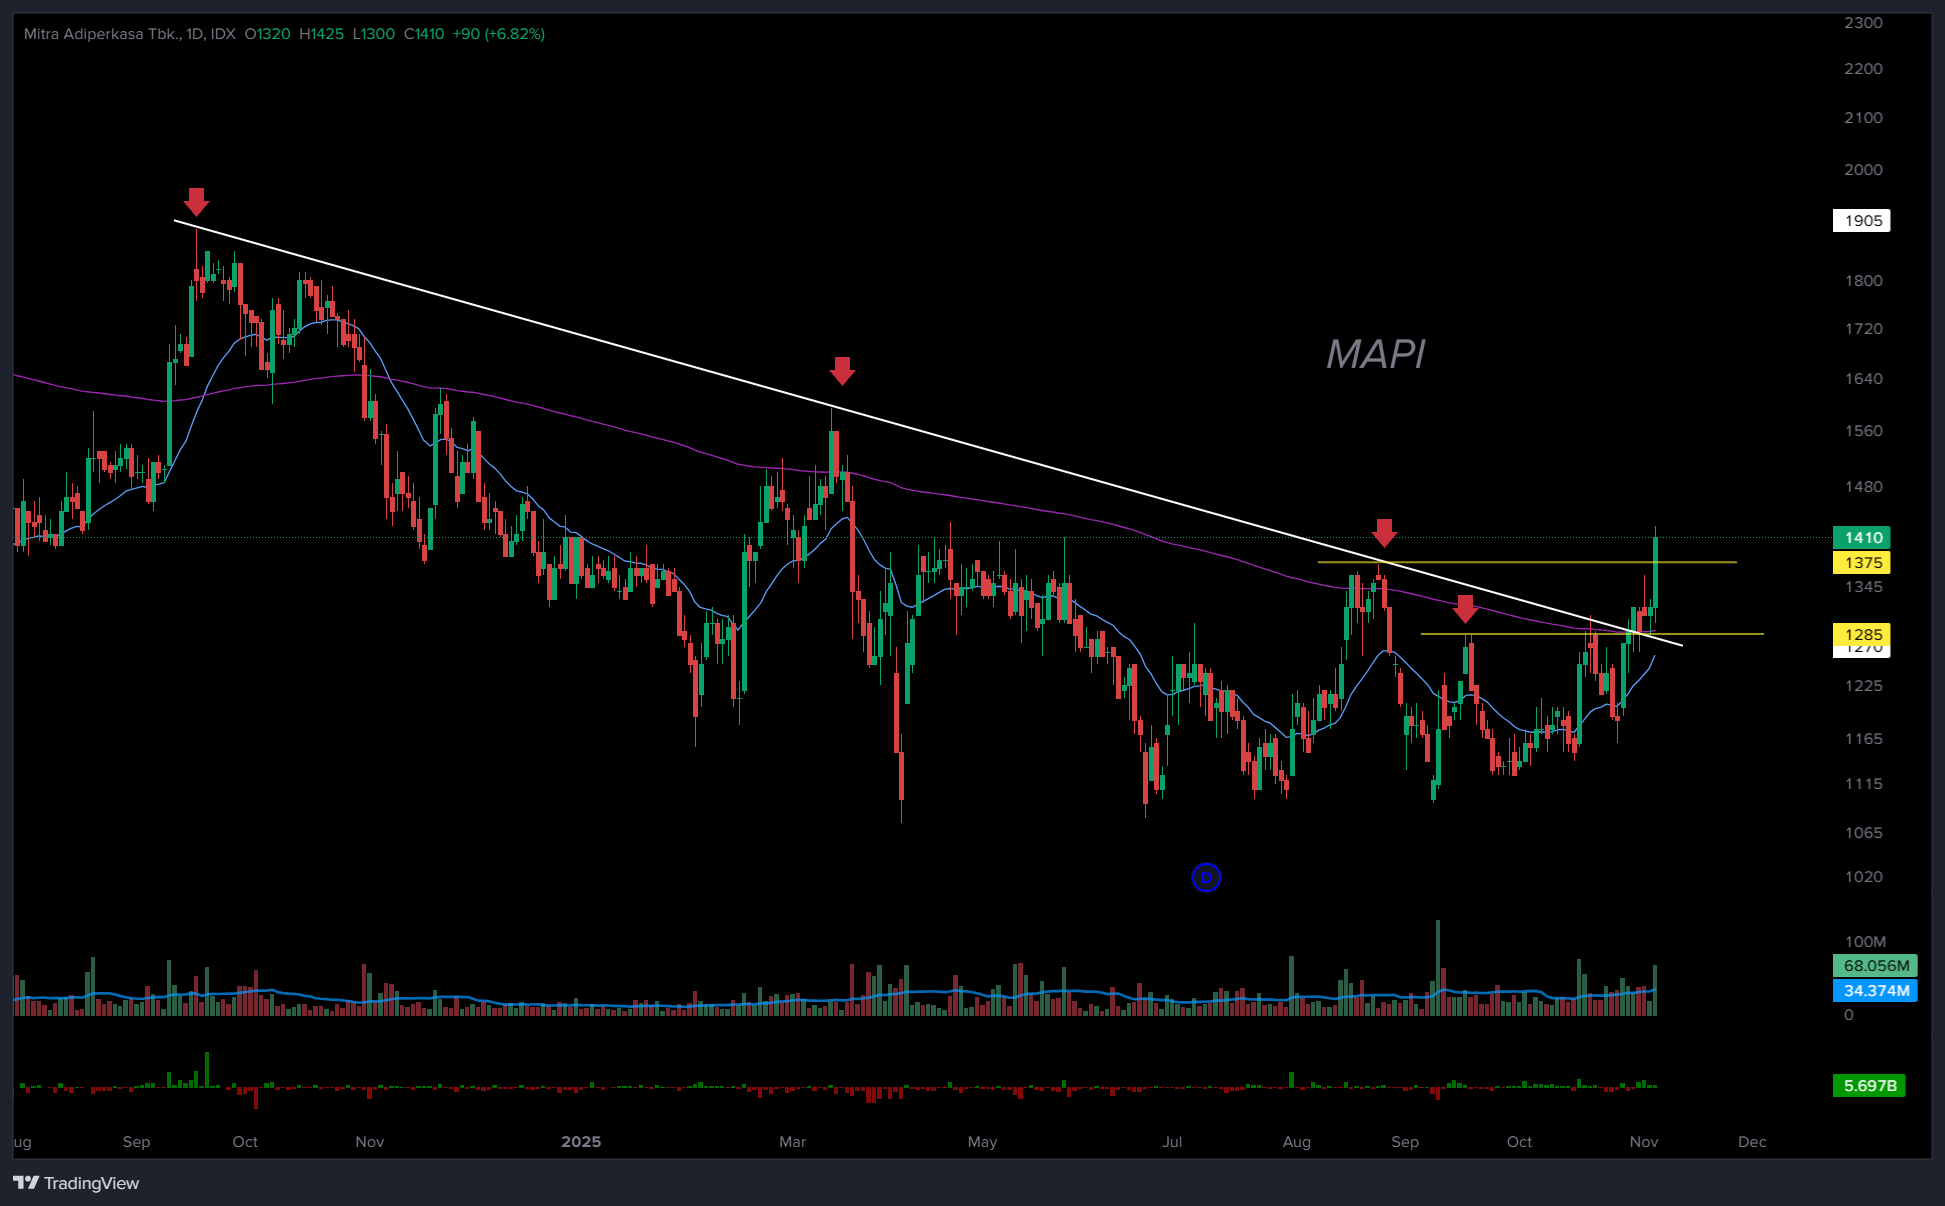
Task: Click the 2300 level on price axis
Action: tap(1863, 22)
